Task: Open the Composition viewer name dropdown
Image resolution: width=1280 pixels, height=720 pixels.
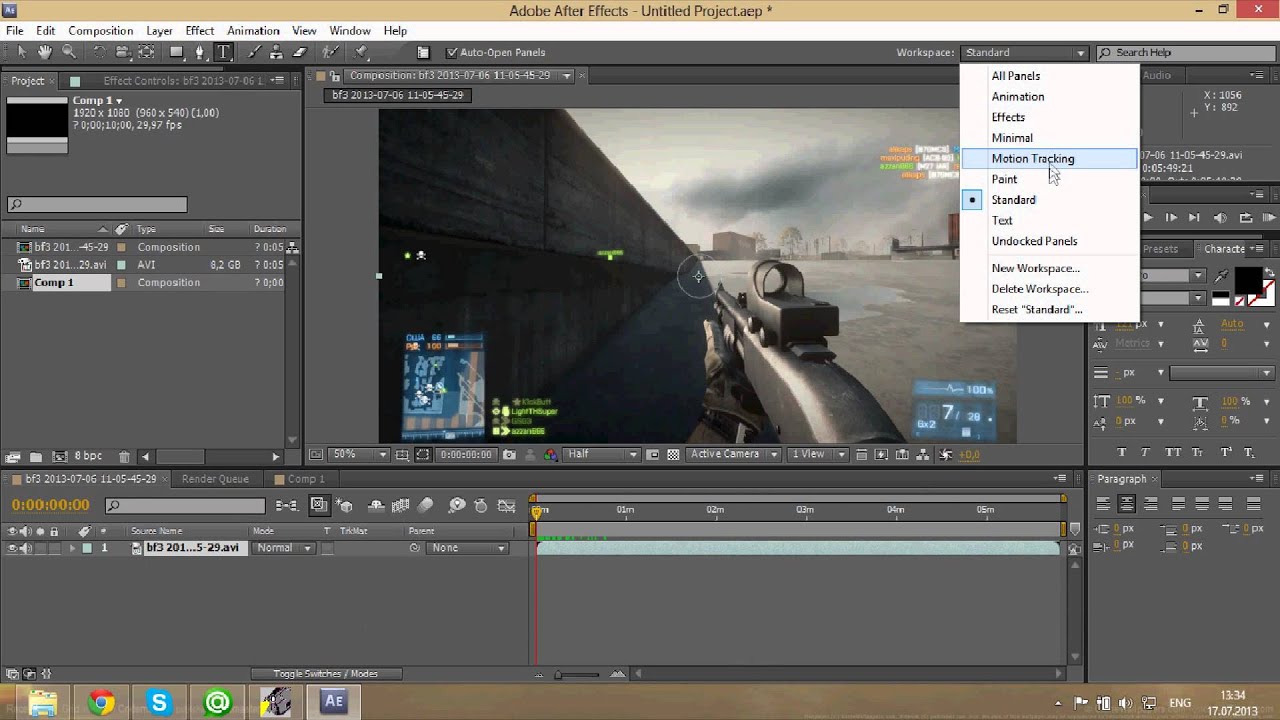Action: 460,75
